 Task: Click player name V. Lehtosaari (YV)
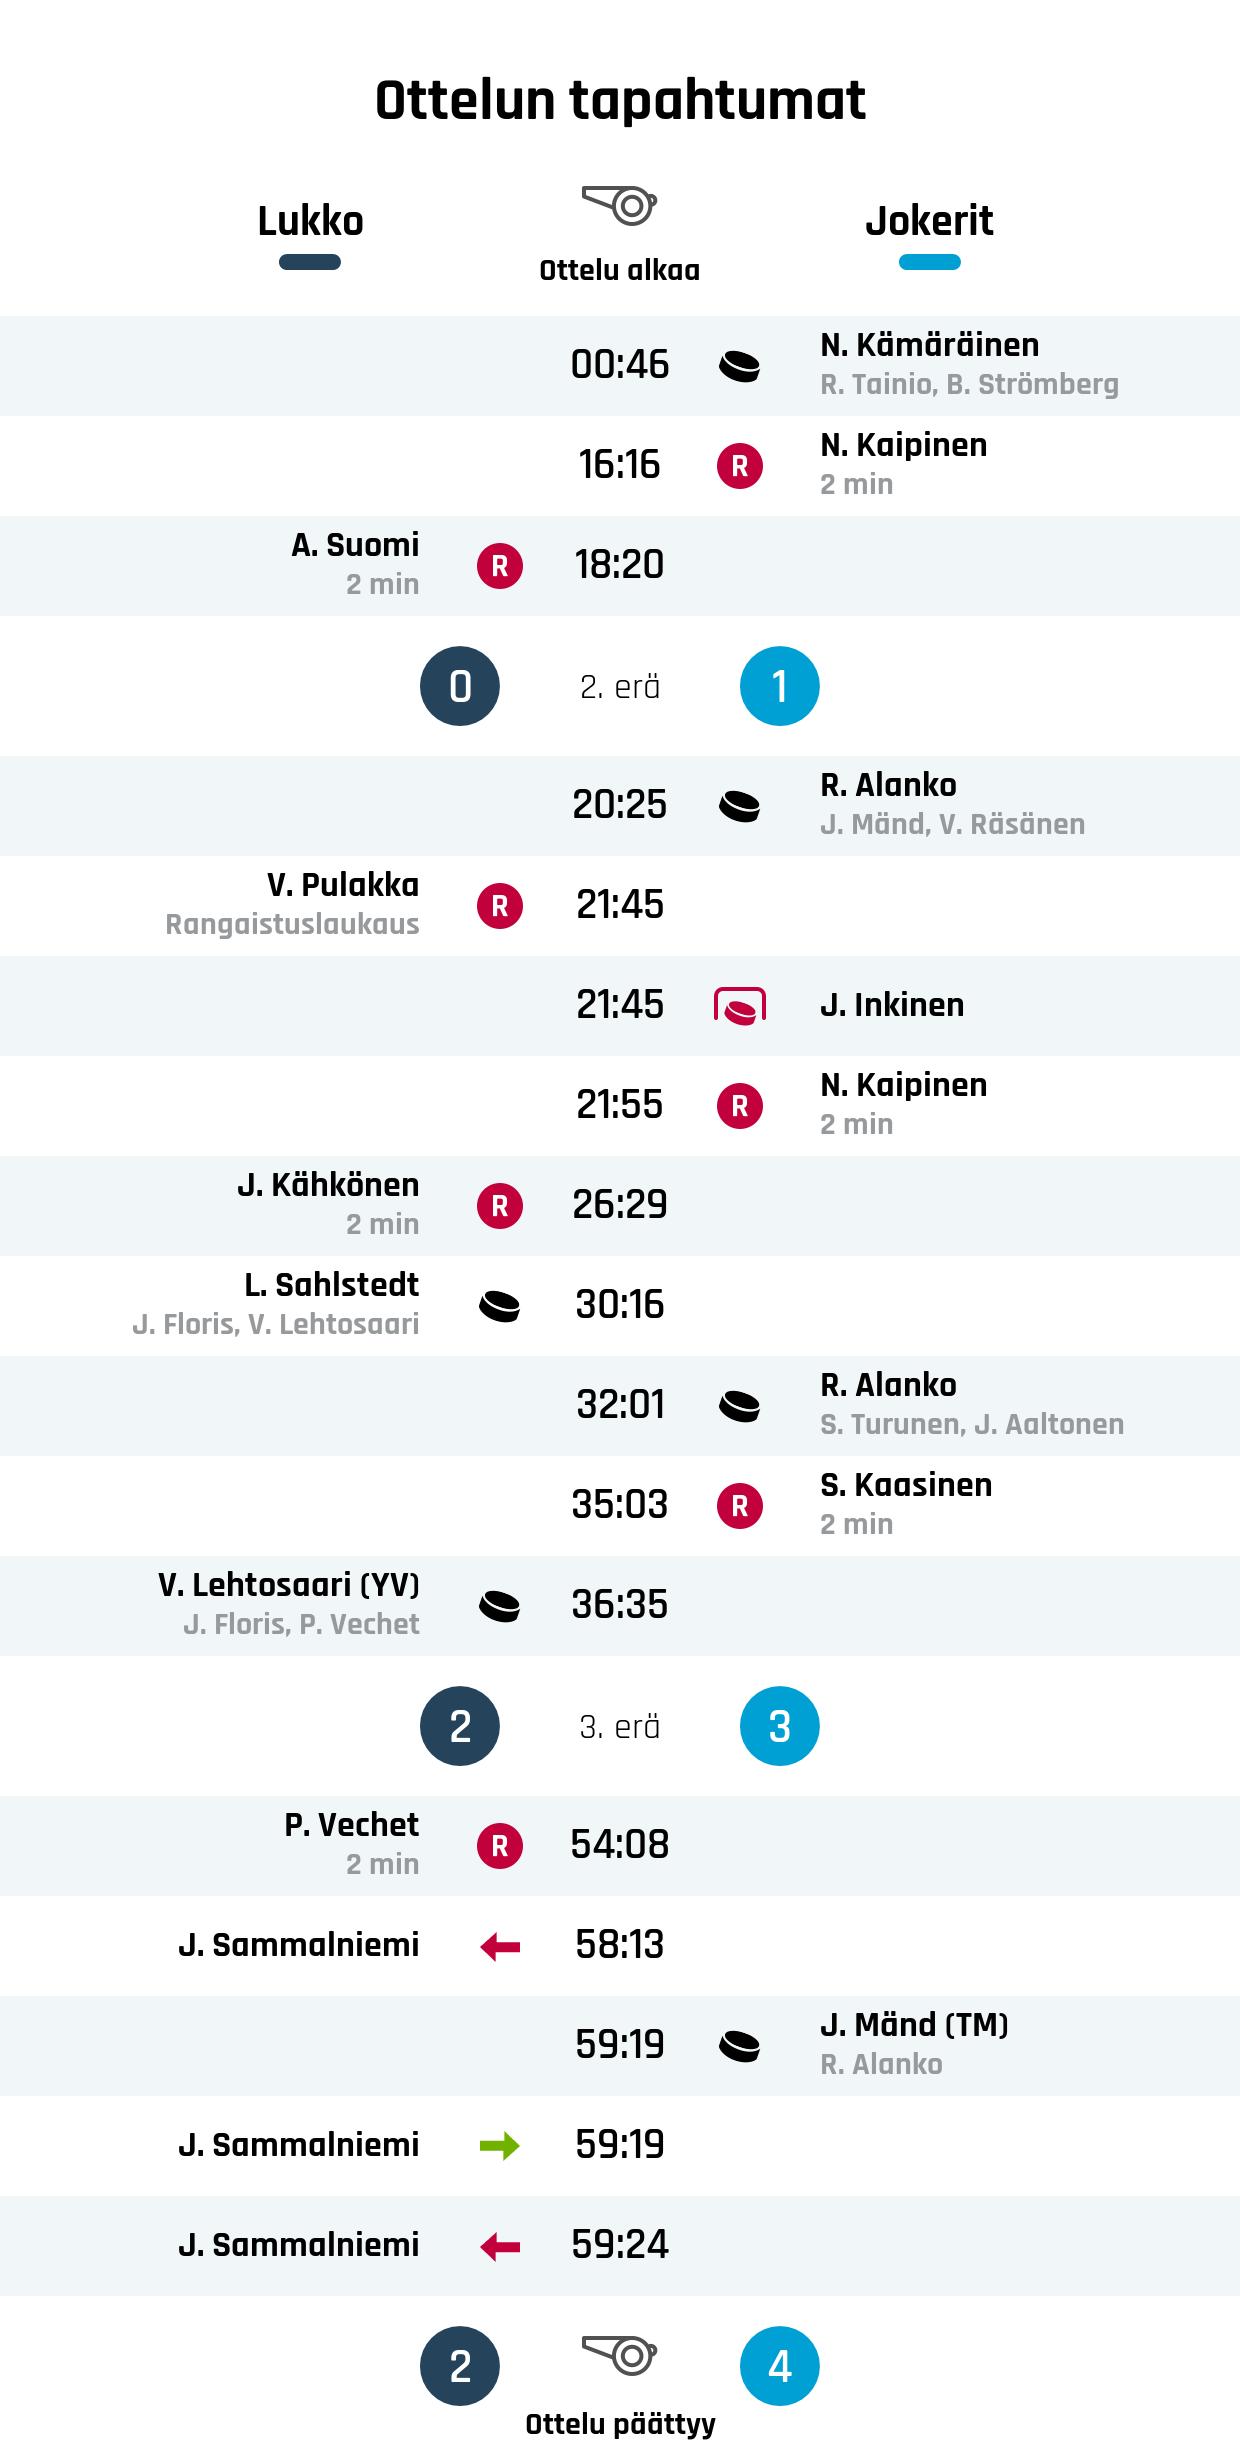click(x=289, y=1585)
